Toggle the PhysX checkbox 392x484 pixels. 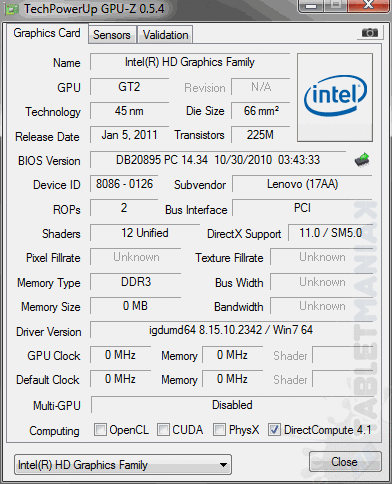click(x=219, y=429)
